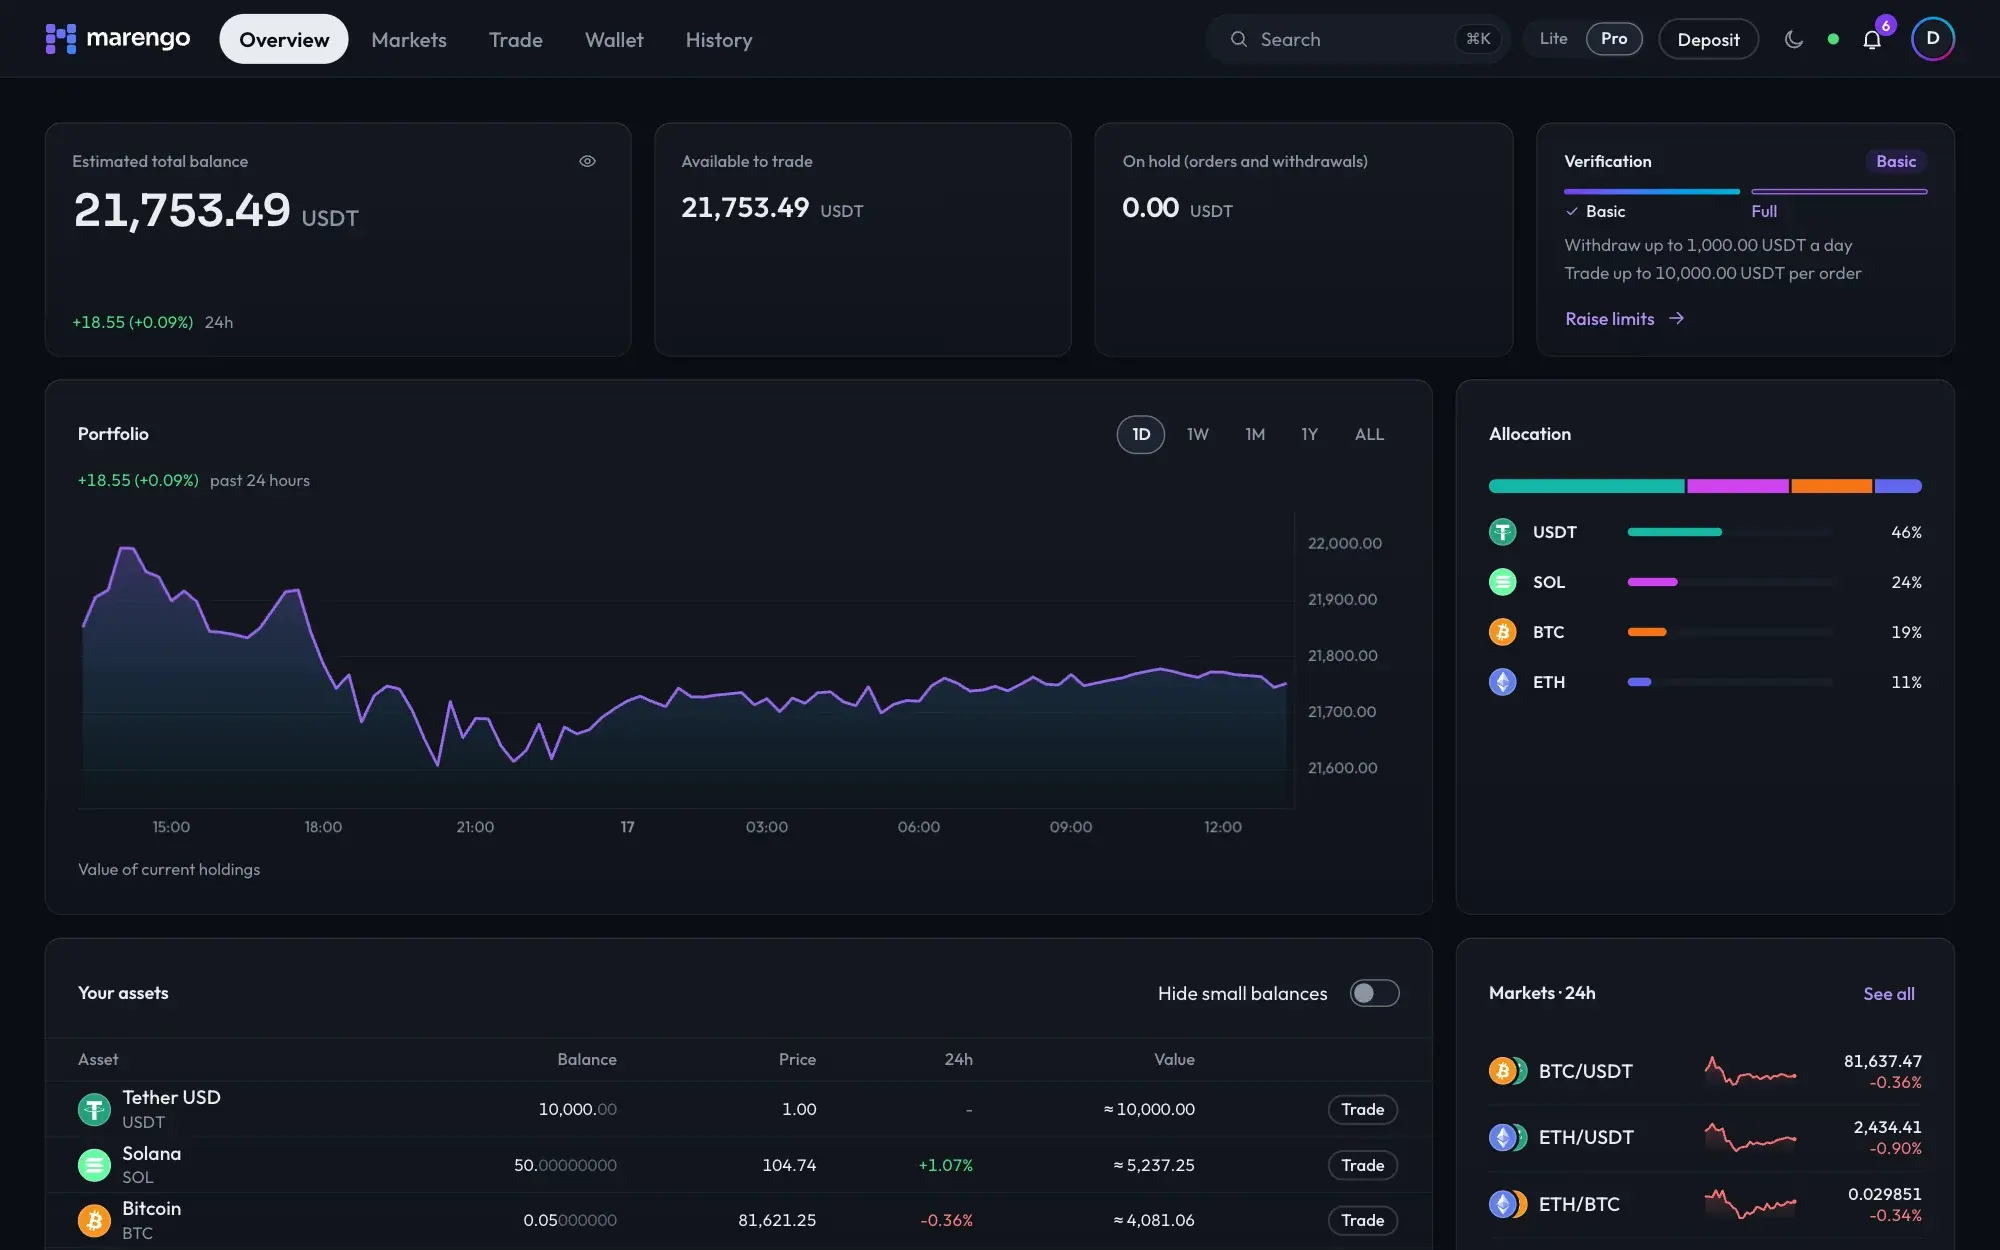Open the Wallet tab

click(614, 40)
